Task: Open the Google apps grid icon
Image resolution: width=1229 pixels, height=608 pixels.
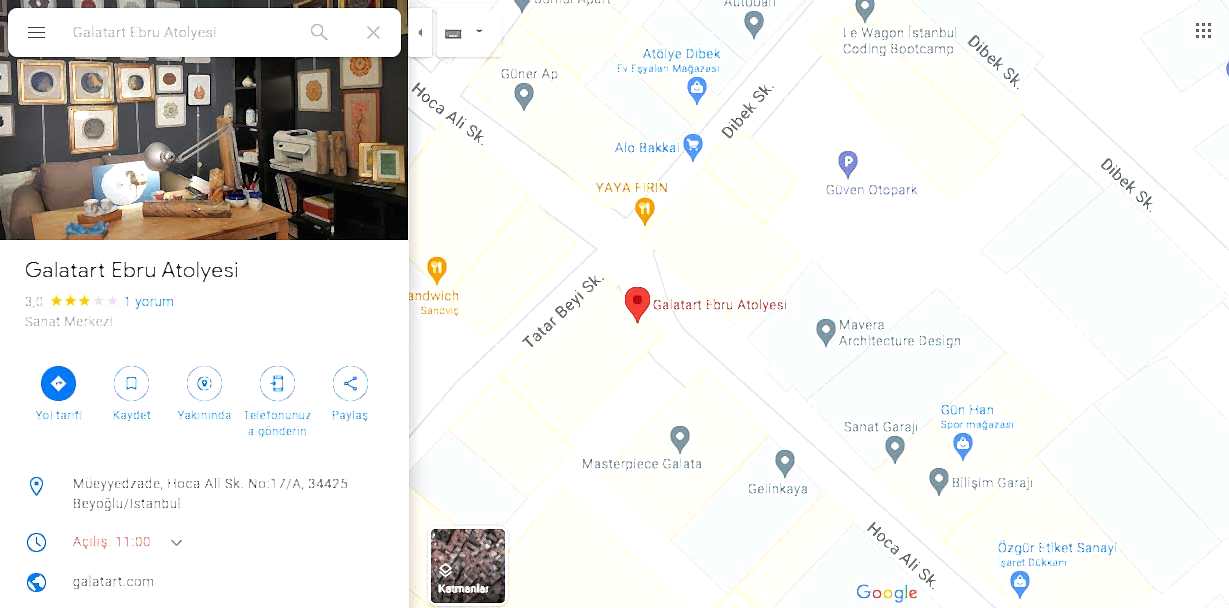Action: point(1203,31)
